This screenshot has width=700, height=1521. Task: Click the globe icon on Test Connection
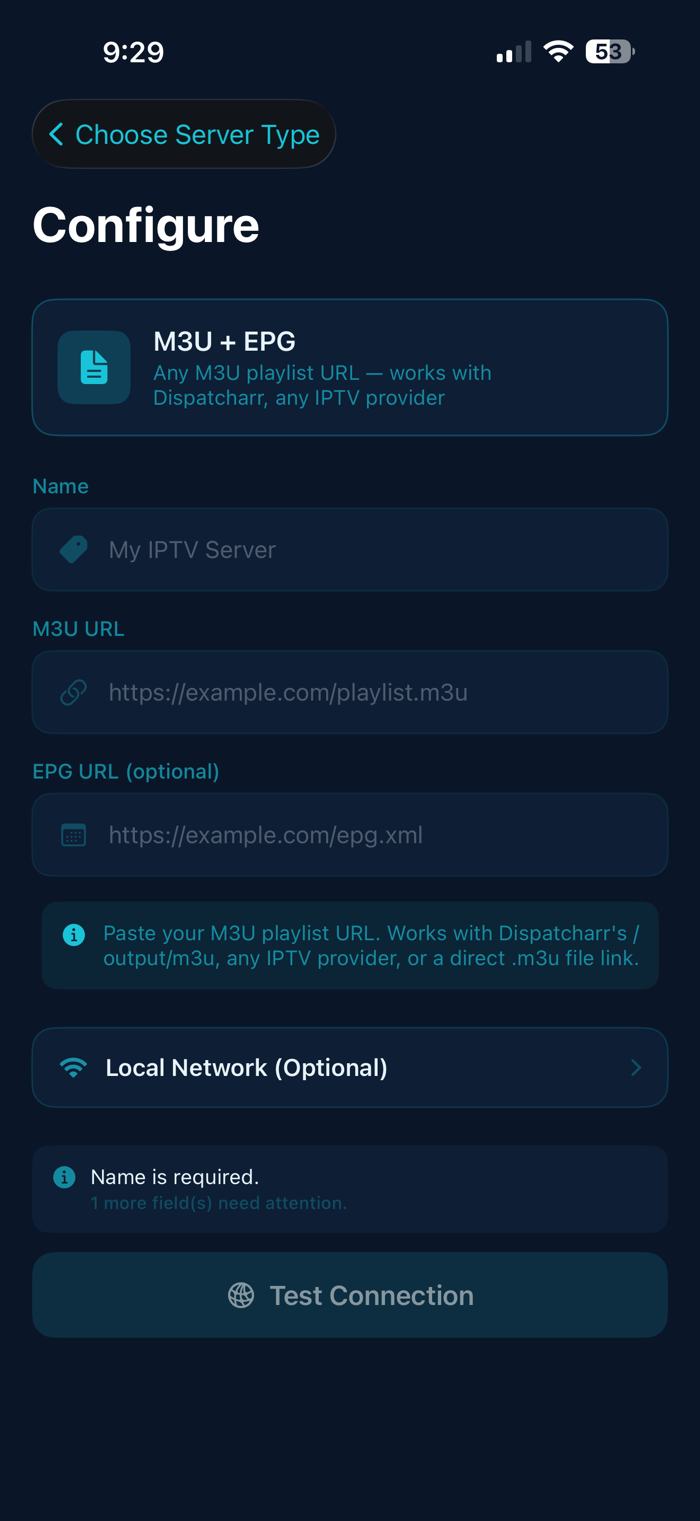pos(241,1295)
